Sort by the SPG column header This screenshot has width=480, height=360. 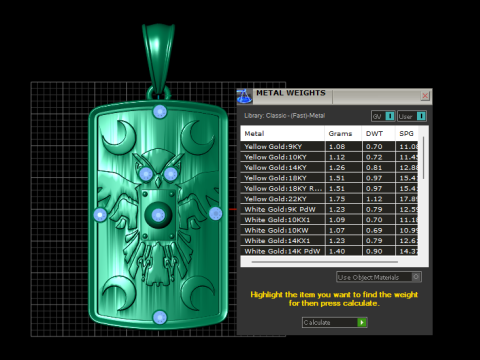[x=407, y=133]
